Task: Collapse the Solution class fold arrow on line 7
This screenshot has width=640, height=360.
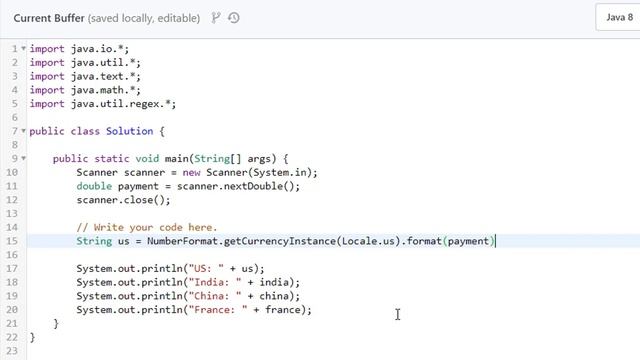Action: click(x=23, y=131)
